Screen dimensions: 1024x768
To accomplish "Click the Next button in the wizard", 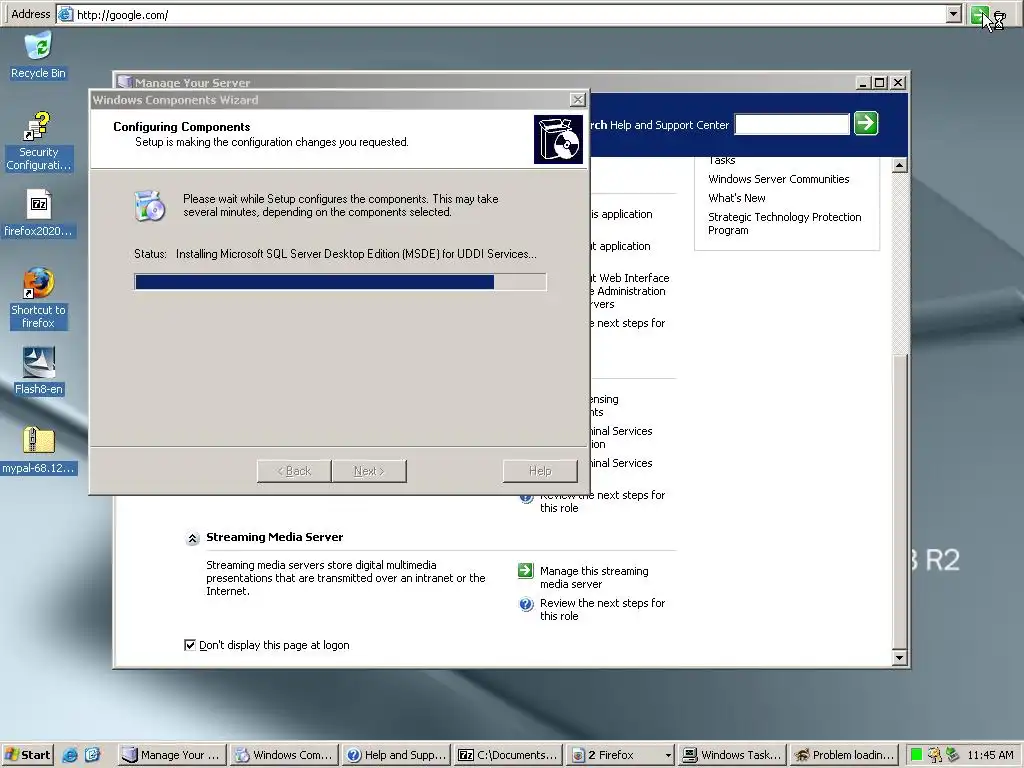I will tap(369, 471).
